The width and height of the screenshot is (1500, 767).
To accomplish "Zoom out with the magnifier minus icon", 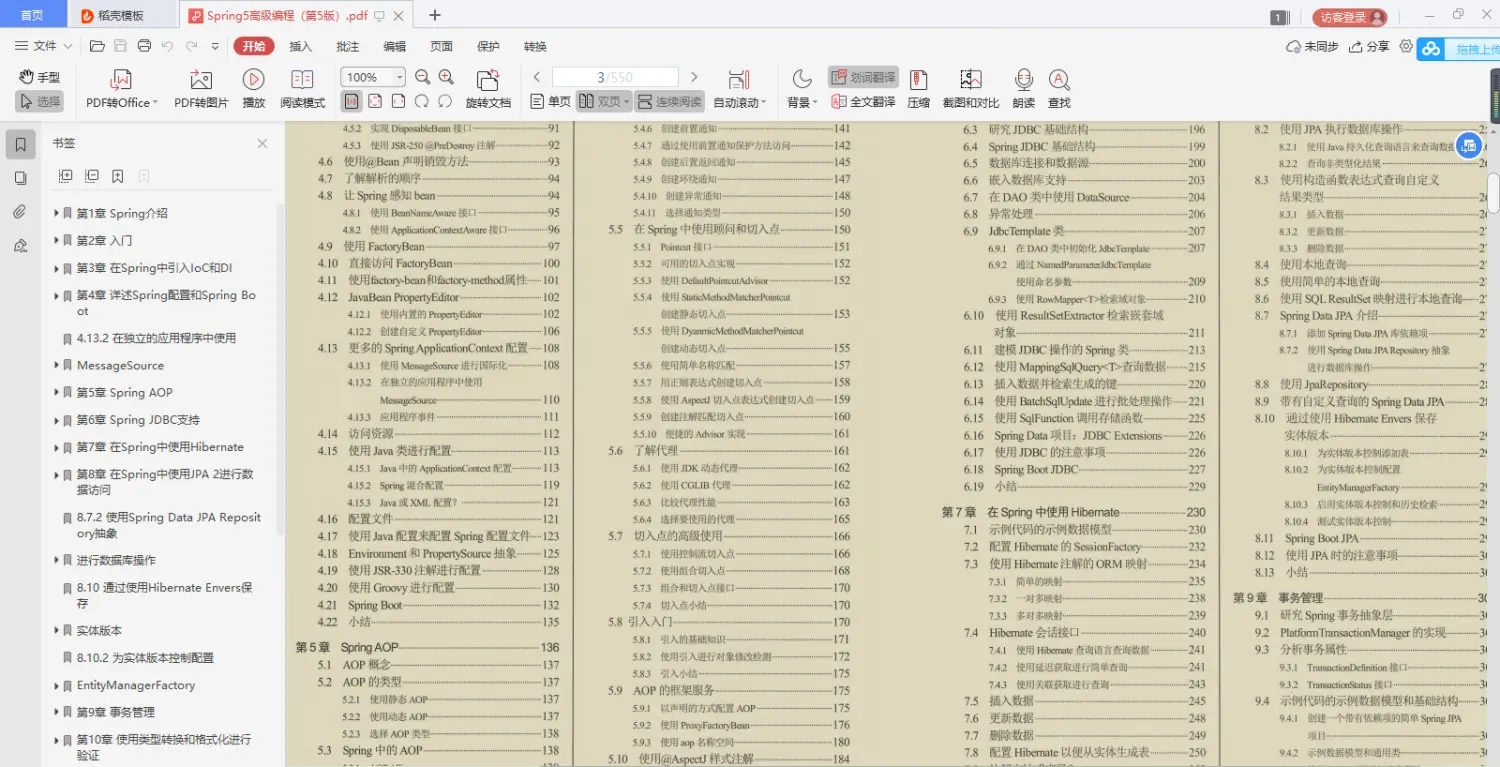I will [422, 77].
